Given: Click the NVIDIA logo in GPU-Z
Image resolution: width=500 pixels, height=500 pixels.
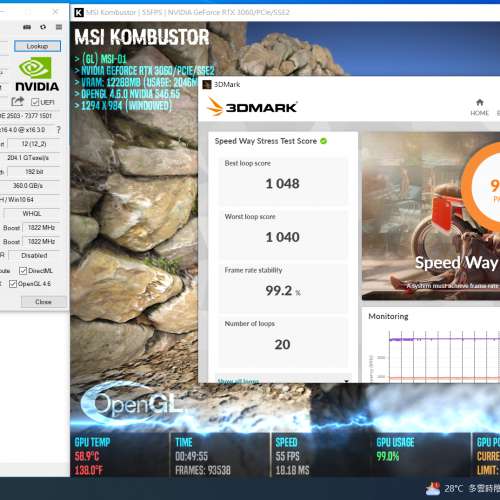Looking at the screenshot, I should [x=37, y=74].
